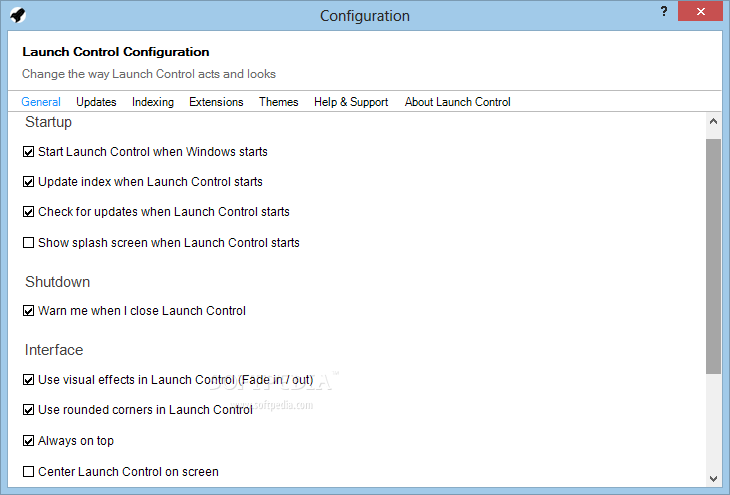Enable Center Launch Control on screen
The height and width of the screenshot is (495, 730).
28,472
